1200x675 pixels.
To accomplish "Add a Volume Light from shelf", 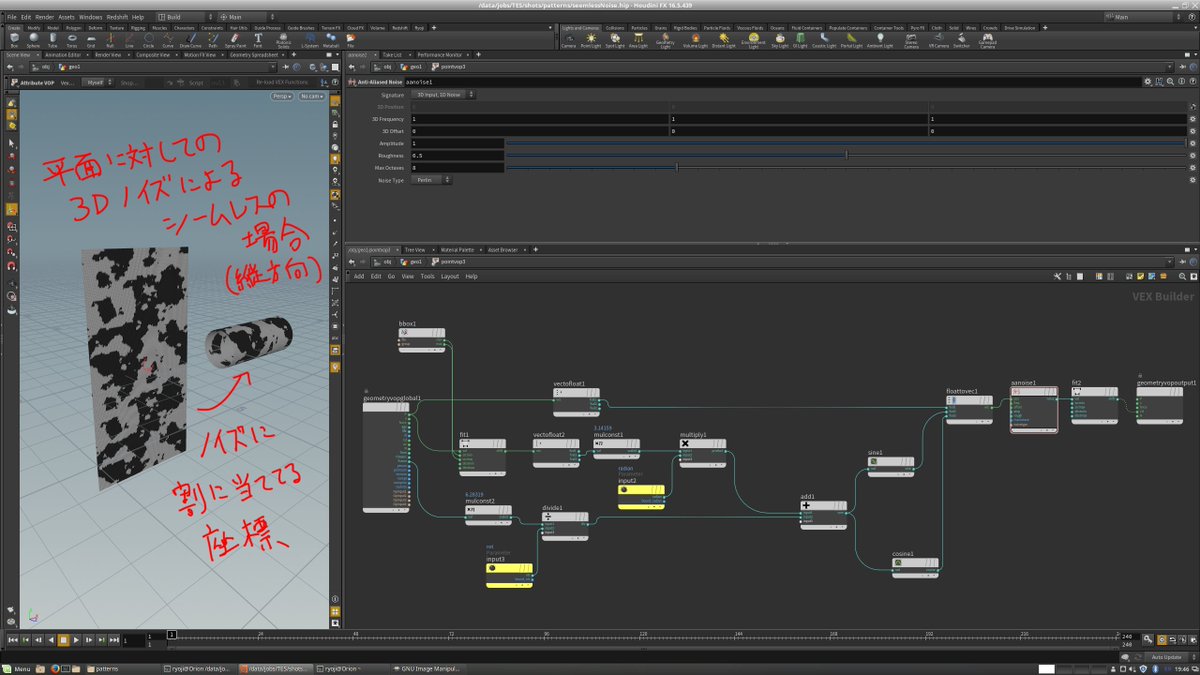I will pos(695,40).
